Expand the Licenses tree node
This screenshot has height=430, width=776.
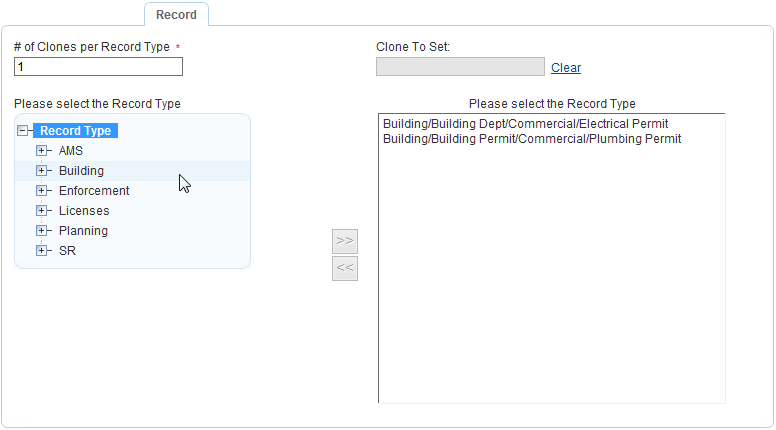[x=42, y=211]
